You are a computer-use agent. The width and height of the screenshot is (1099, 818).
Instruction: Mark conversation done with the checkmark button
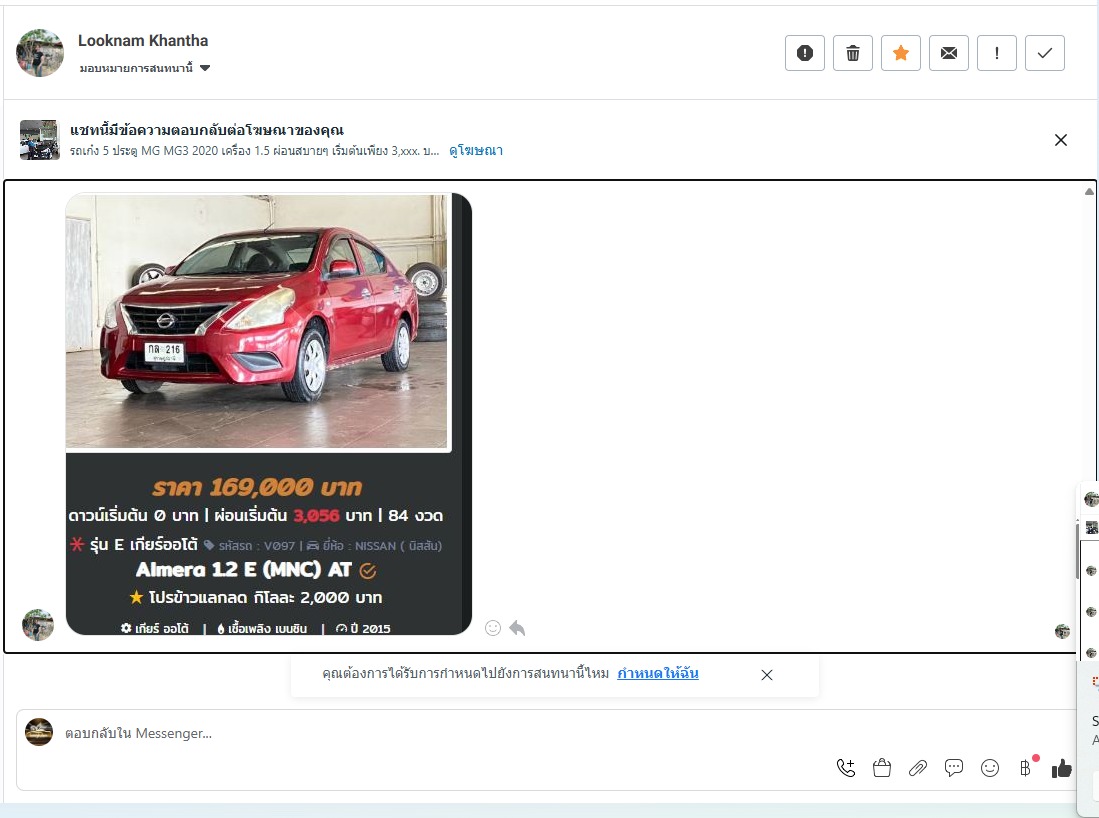click(1045, 53)
